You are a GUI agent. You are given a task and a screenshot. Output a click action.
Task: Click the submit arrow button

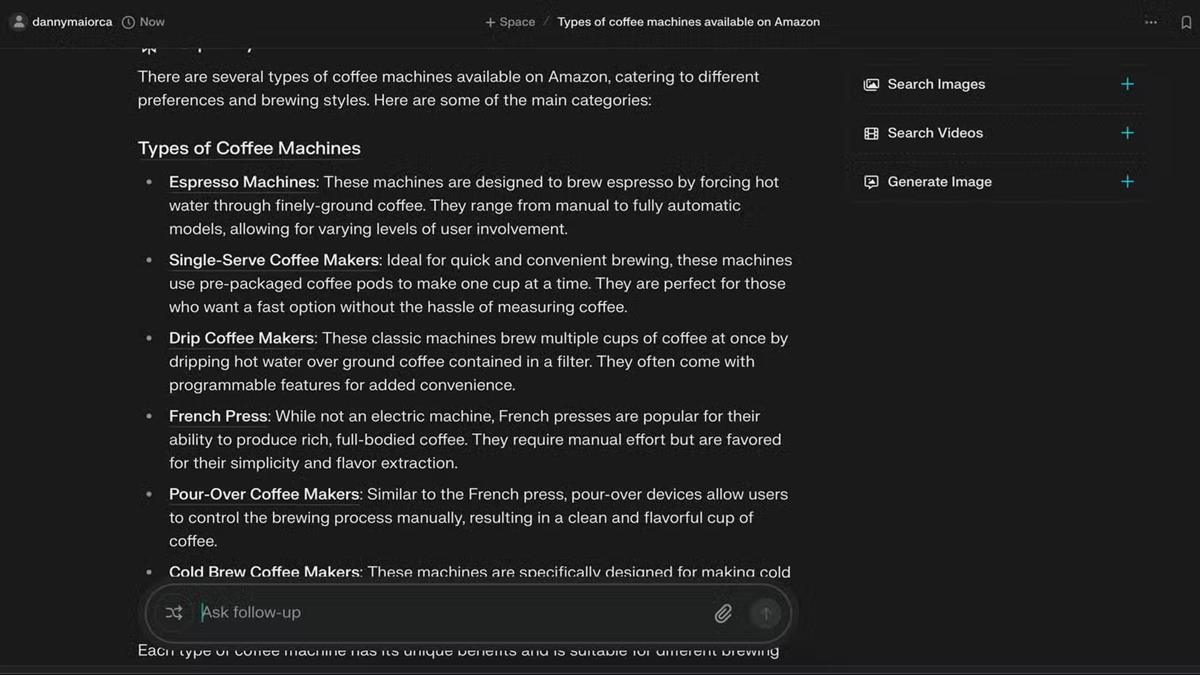(x=766, y=613)
